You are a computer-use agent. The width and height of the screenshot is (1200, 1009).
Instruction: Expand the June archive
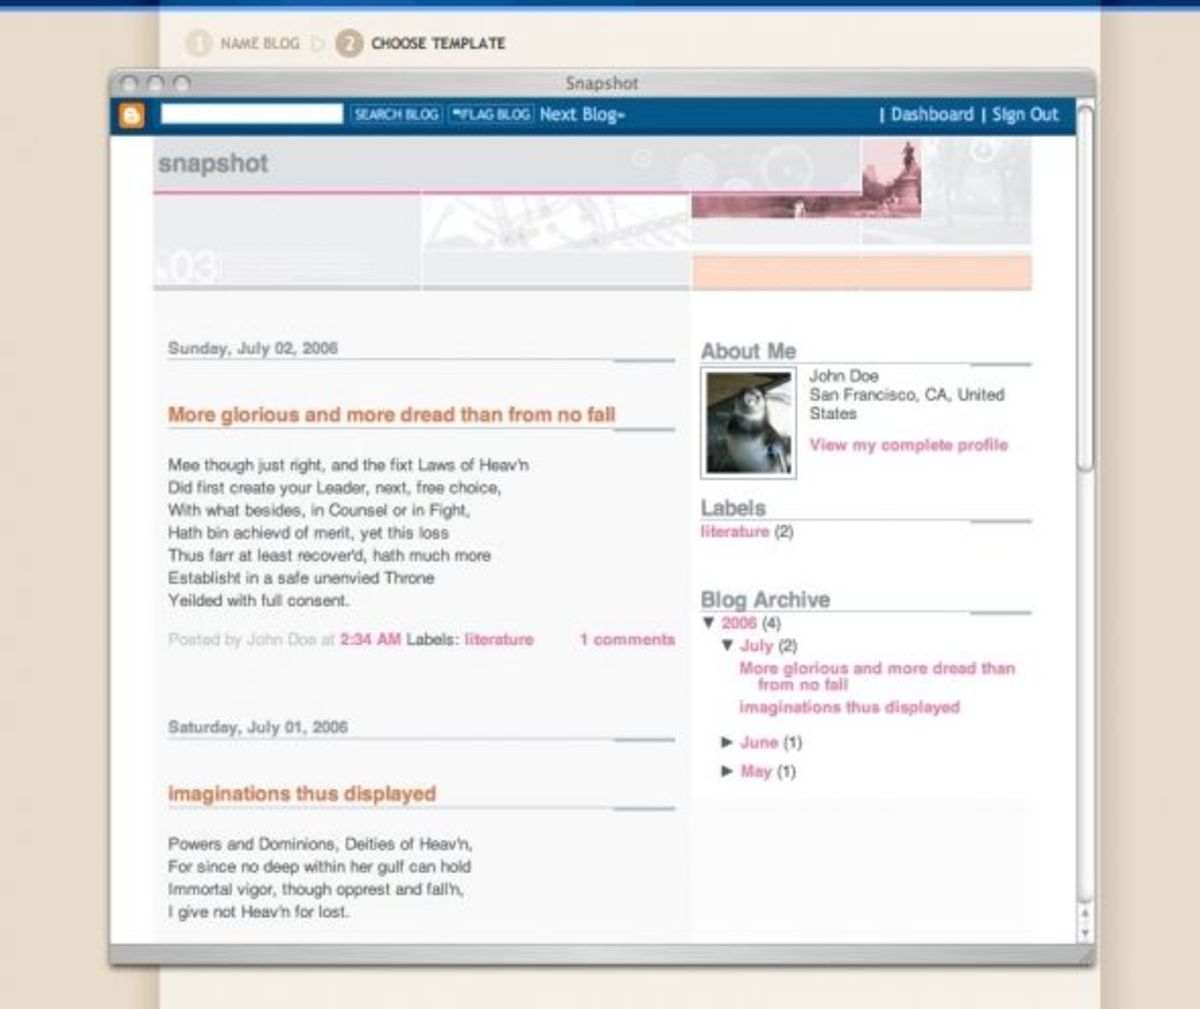click(726, 743)
